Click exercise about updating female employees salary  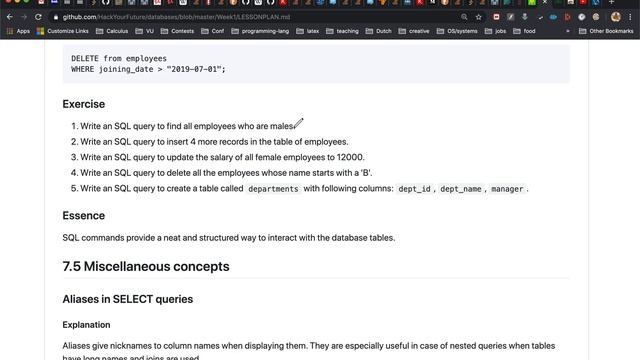(x=222, y=157)
